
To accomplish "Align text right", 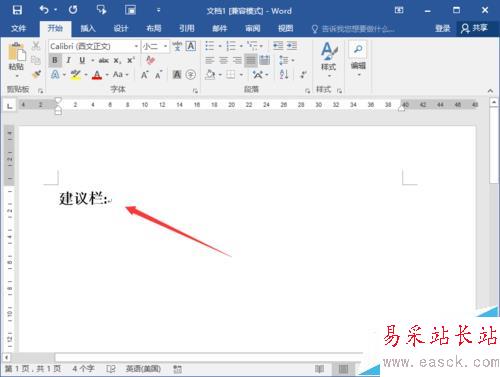I will pos(237,60).
